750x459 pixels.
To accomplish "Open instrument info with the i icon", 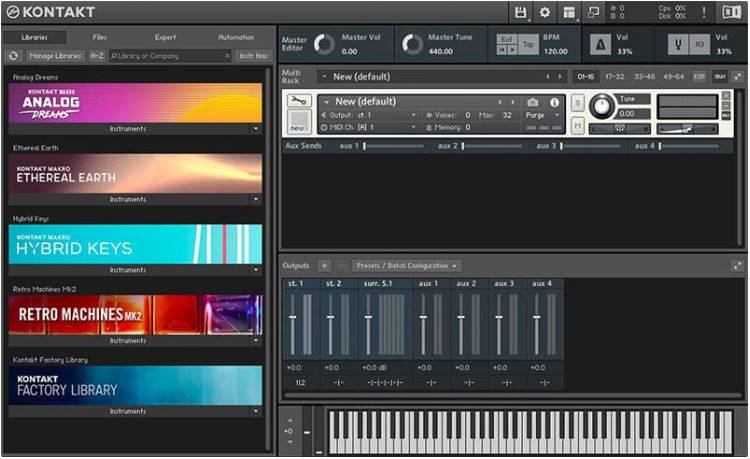I will tap(555, 102).
